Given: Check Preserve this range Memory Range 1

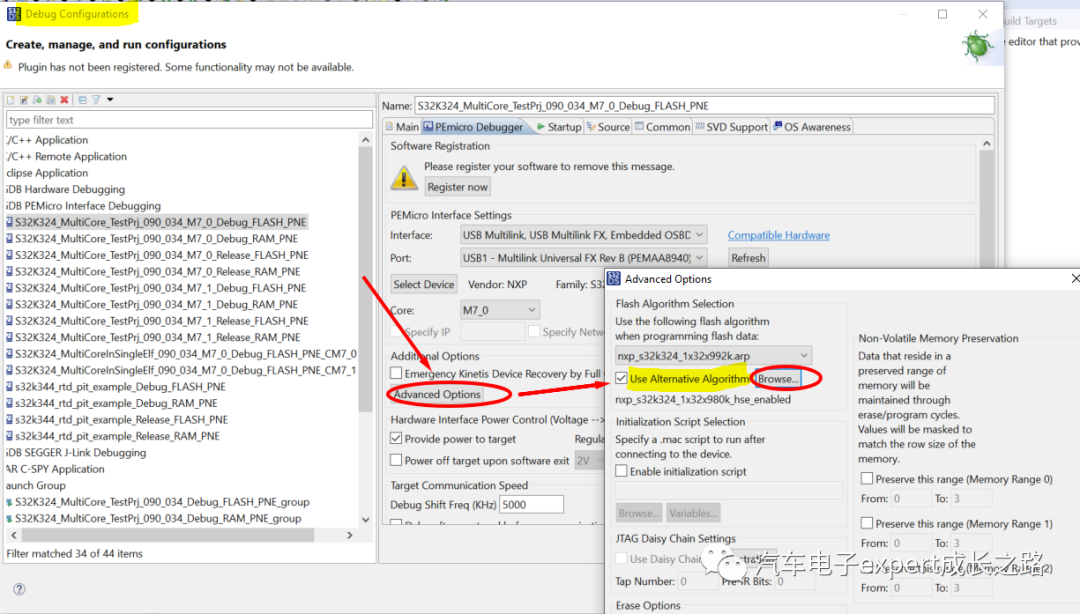Looking at the screenshot, I should click(x=866, y=523).
